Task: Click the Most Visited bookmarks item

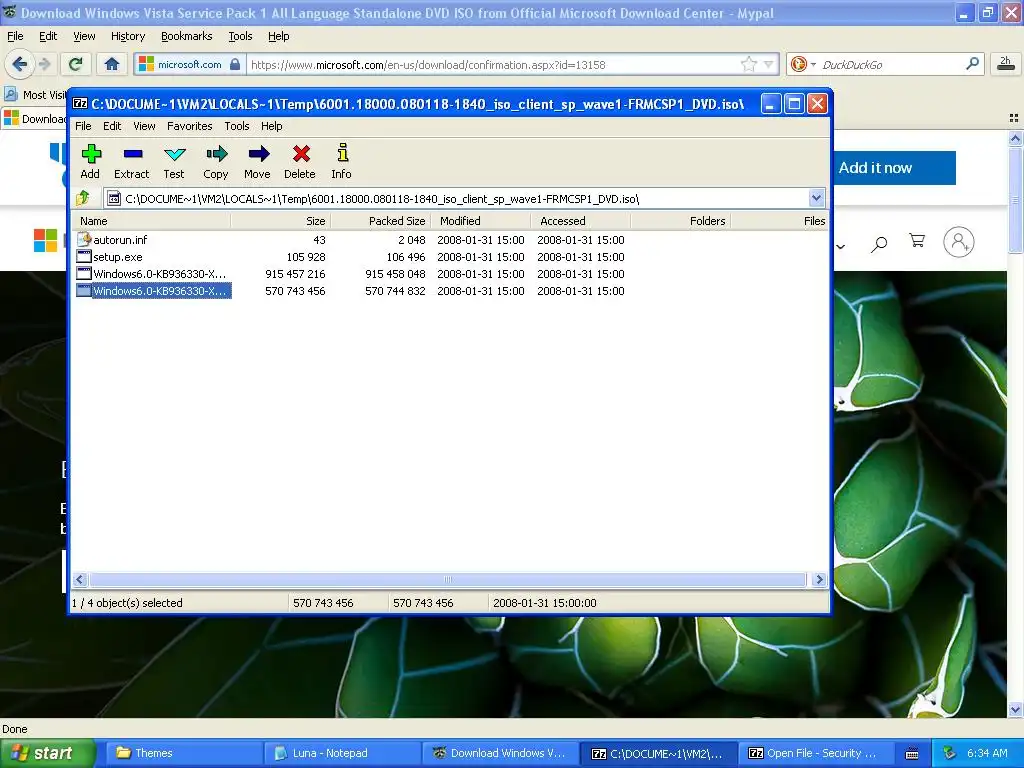Action: (35, 95)
